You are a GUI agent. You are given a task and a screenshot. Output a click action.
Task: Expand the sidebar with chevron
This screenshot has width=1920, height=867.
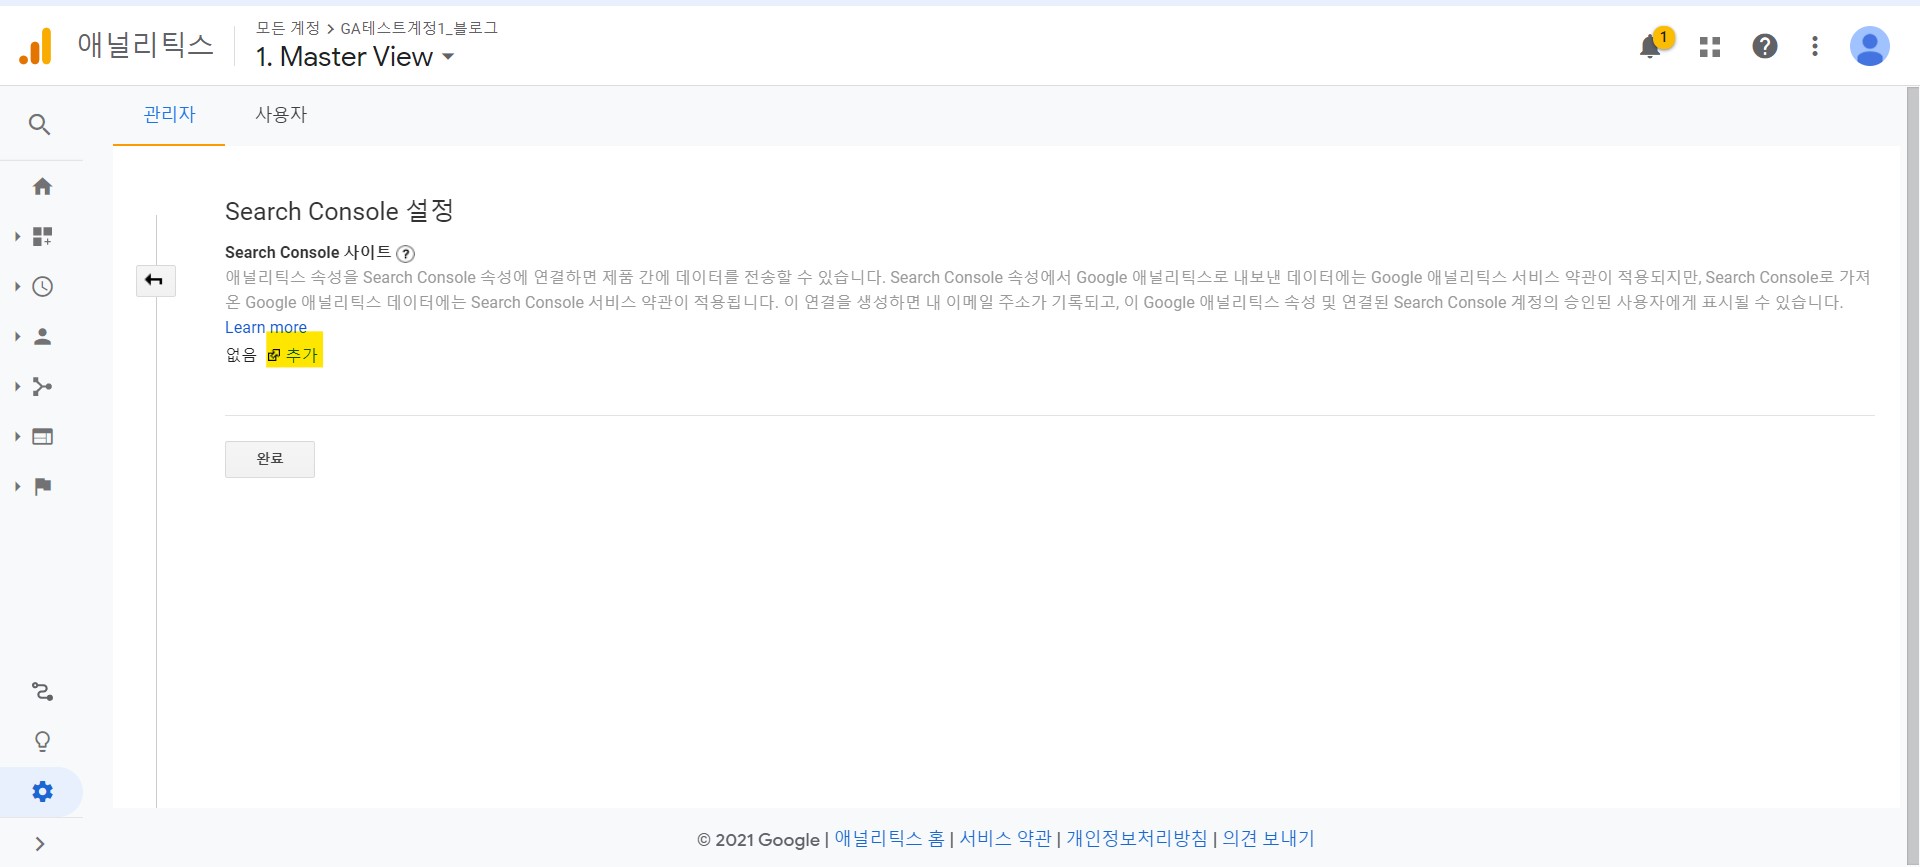[x=40, y=844]
